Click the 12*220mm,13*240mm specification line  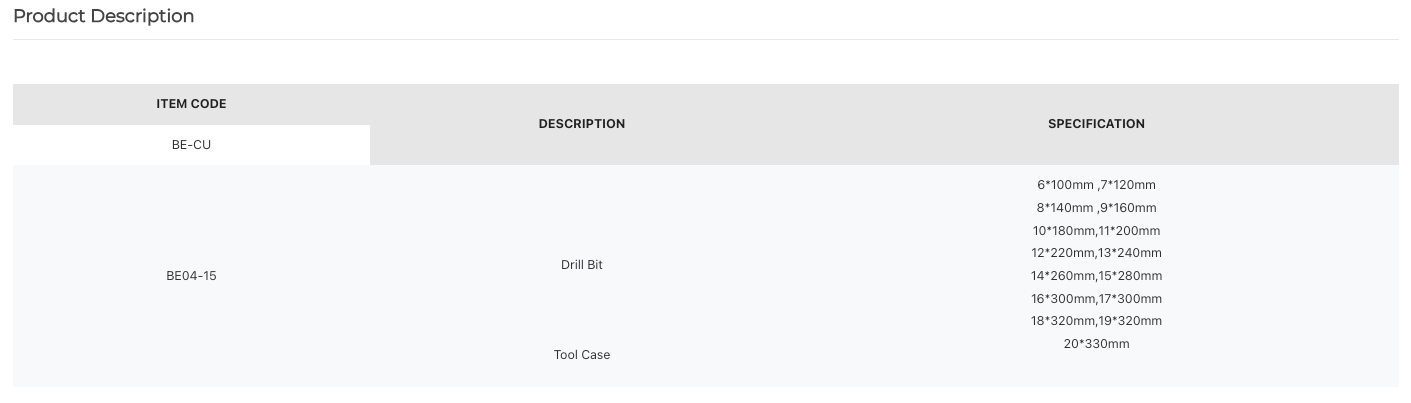tap(1096, 253)
